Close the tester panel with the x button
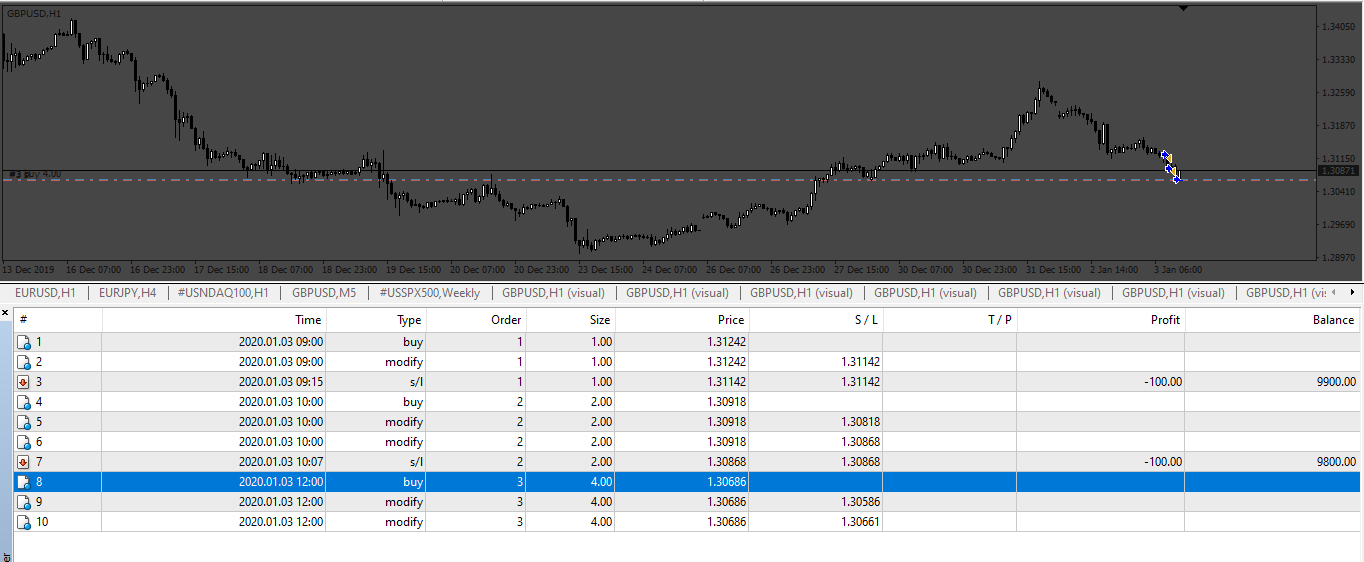The width and height of the screenshot is (1364, 562). tap(5, 314)
